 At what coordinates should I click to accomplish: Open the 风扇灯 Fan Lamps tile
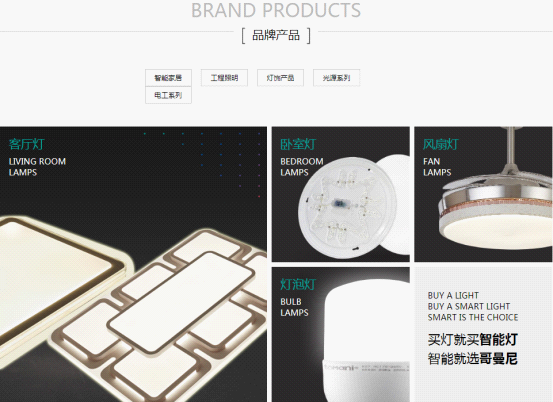point(483,194)
